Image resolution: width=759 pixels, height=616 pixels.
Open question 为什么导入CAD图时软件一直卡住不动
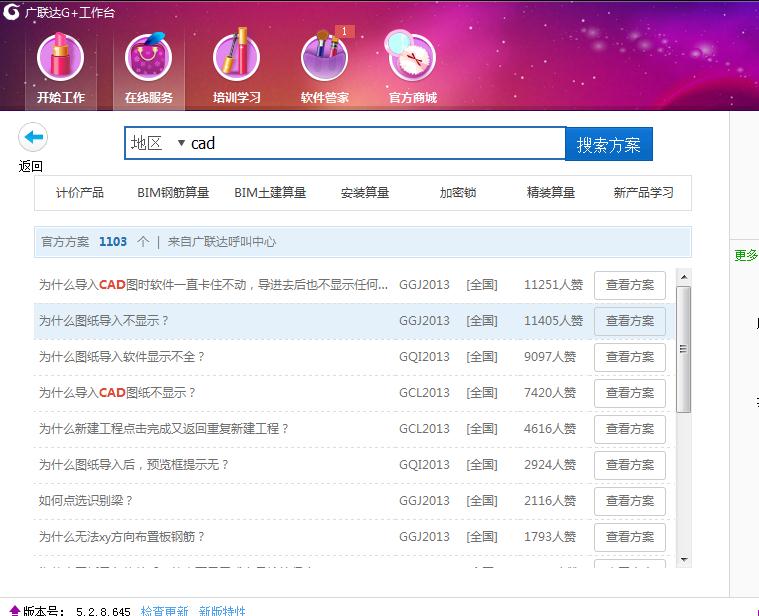(213, 285)
